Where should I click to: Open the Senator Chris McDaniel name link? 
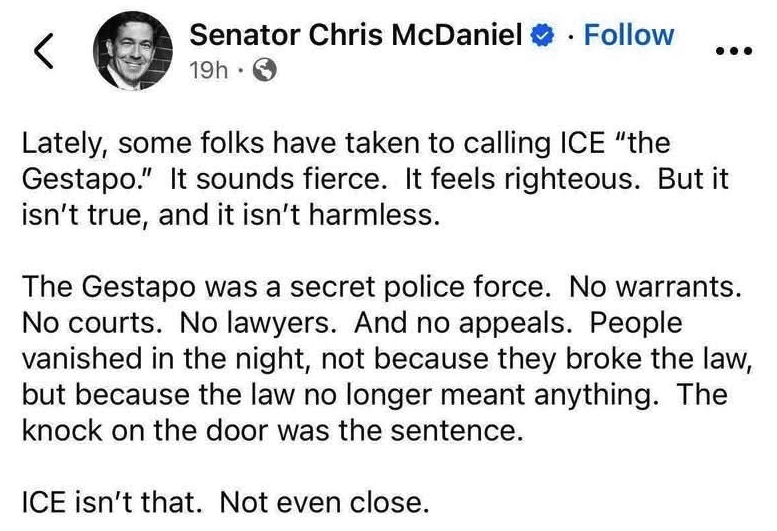[x=356, y=36]
